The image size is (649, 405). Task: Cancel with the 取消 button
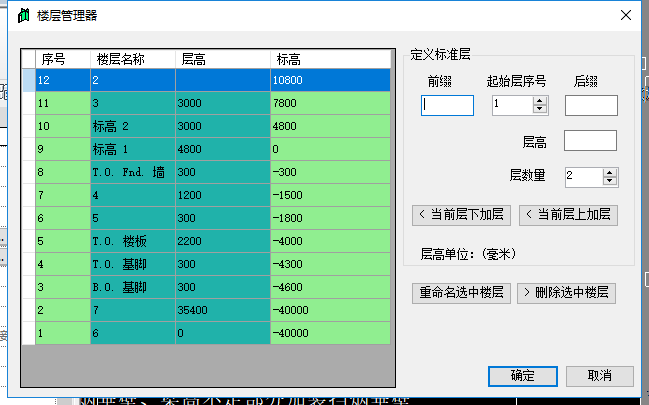[x=600, y=376]
